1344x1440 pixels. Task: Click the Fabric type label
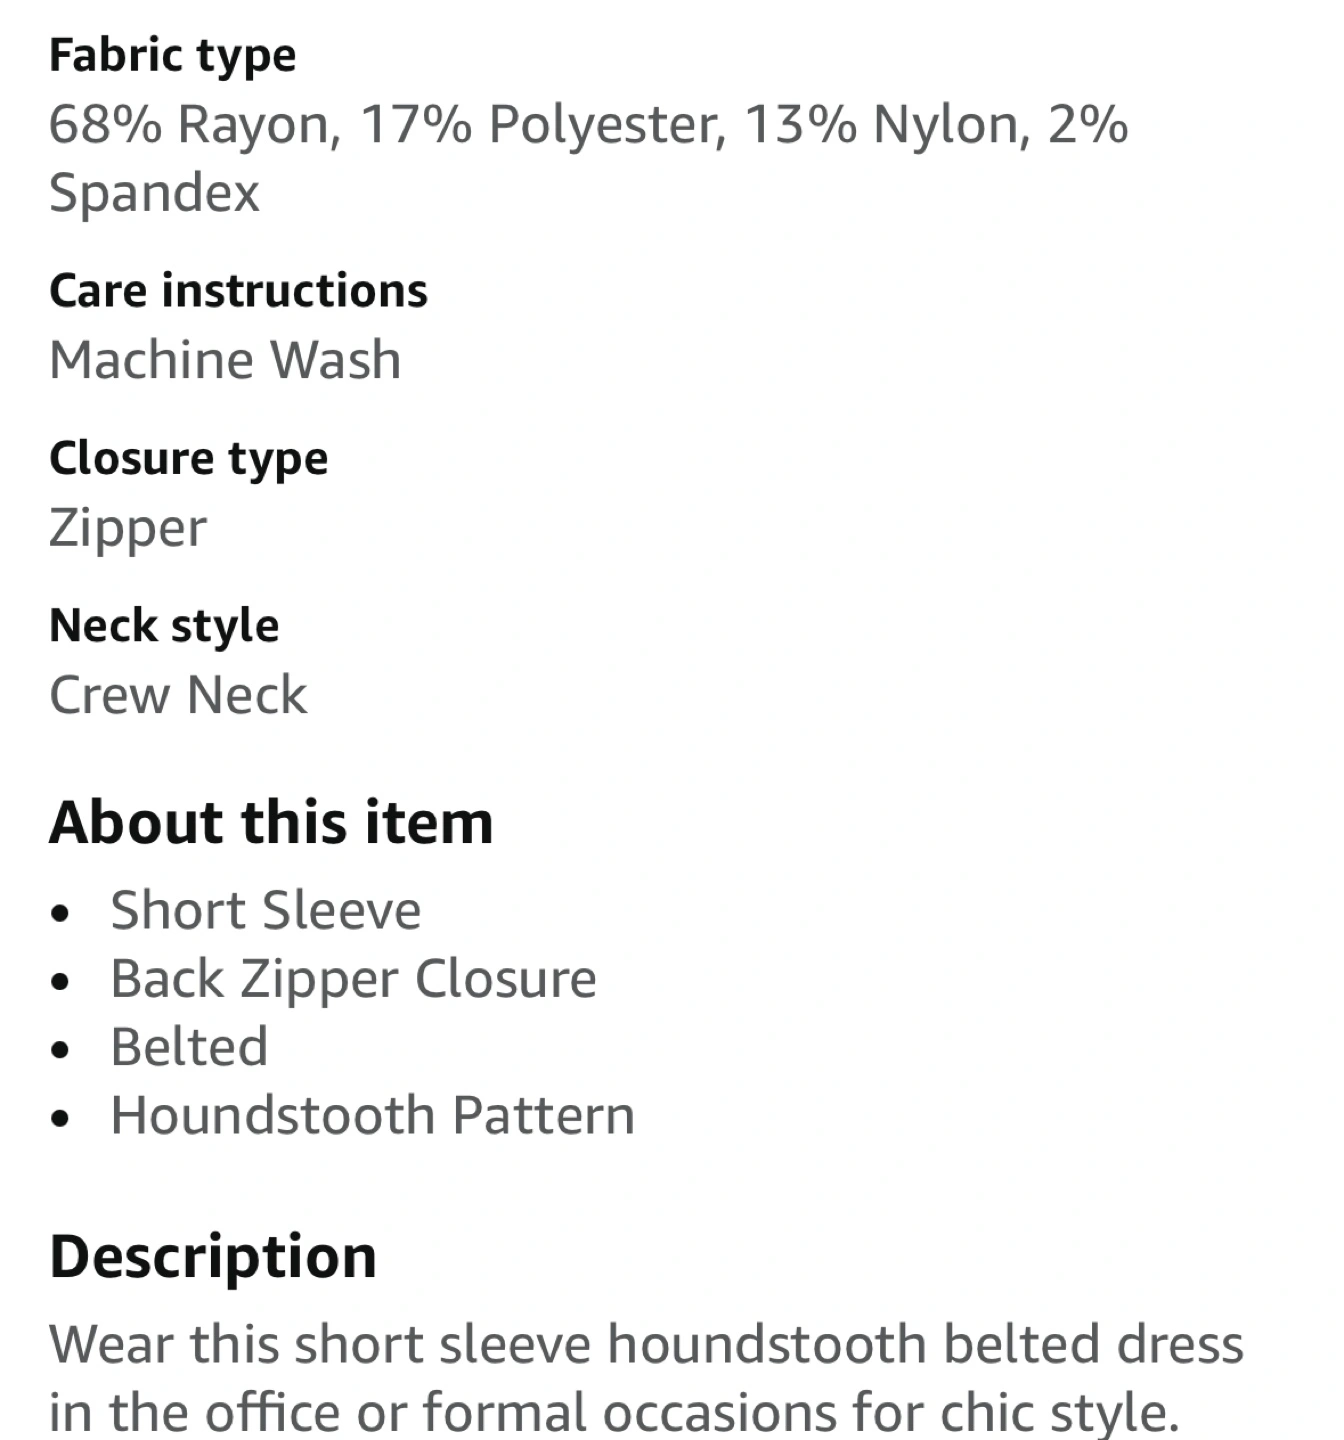172,55
